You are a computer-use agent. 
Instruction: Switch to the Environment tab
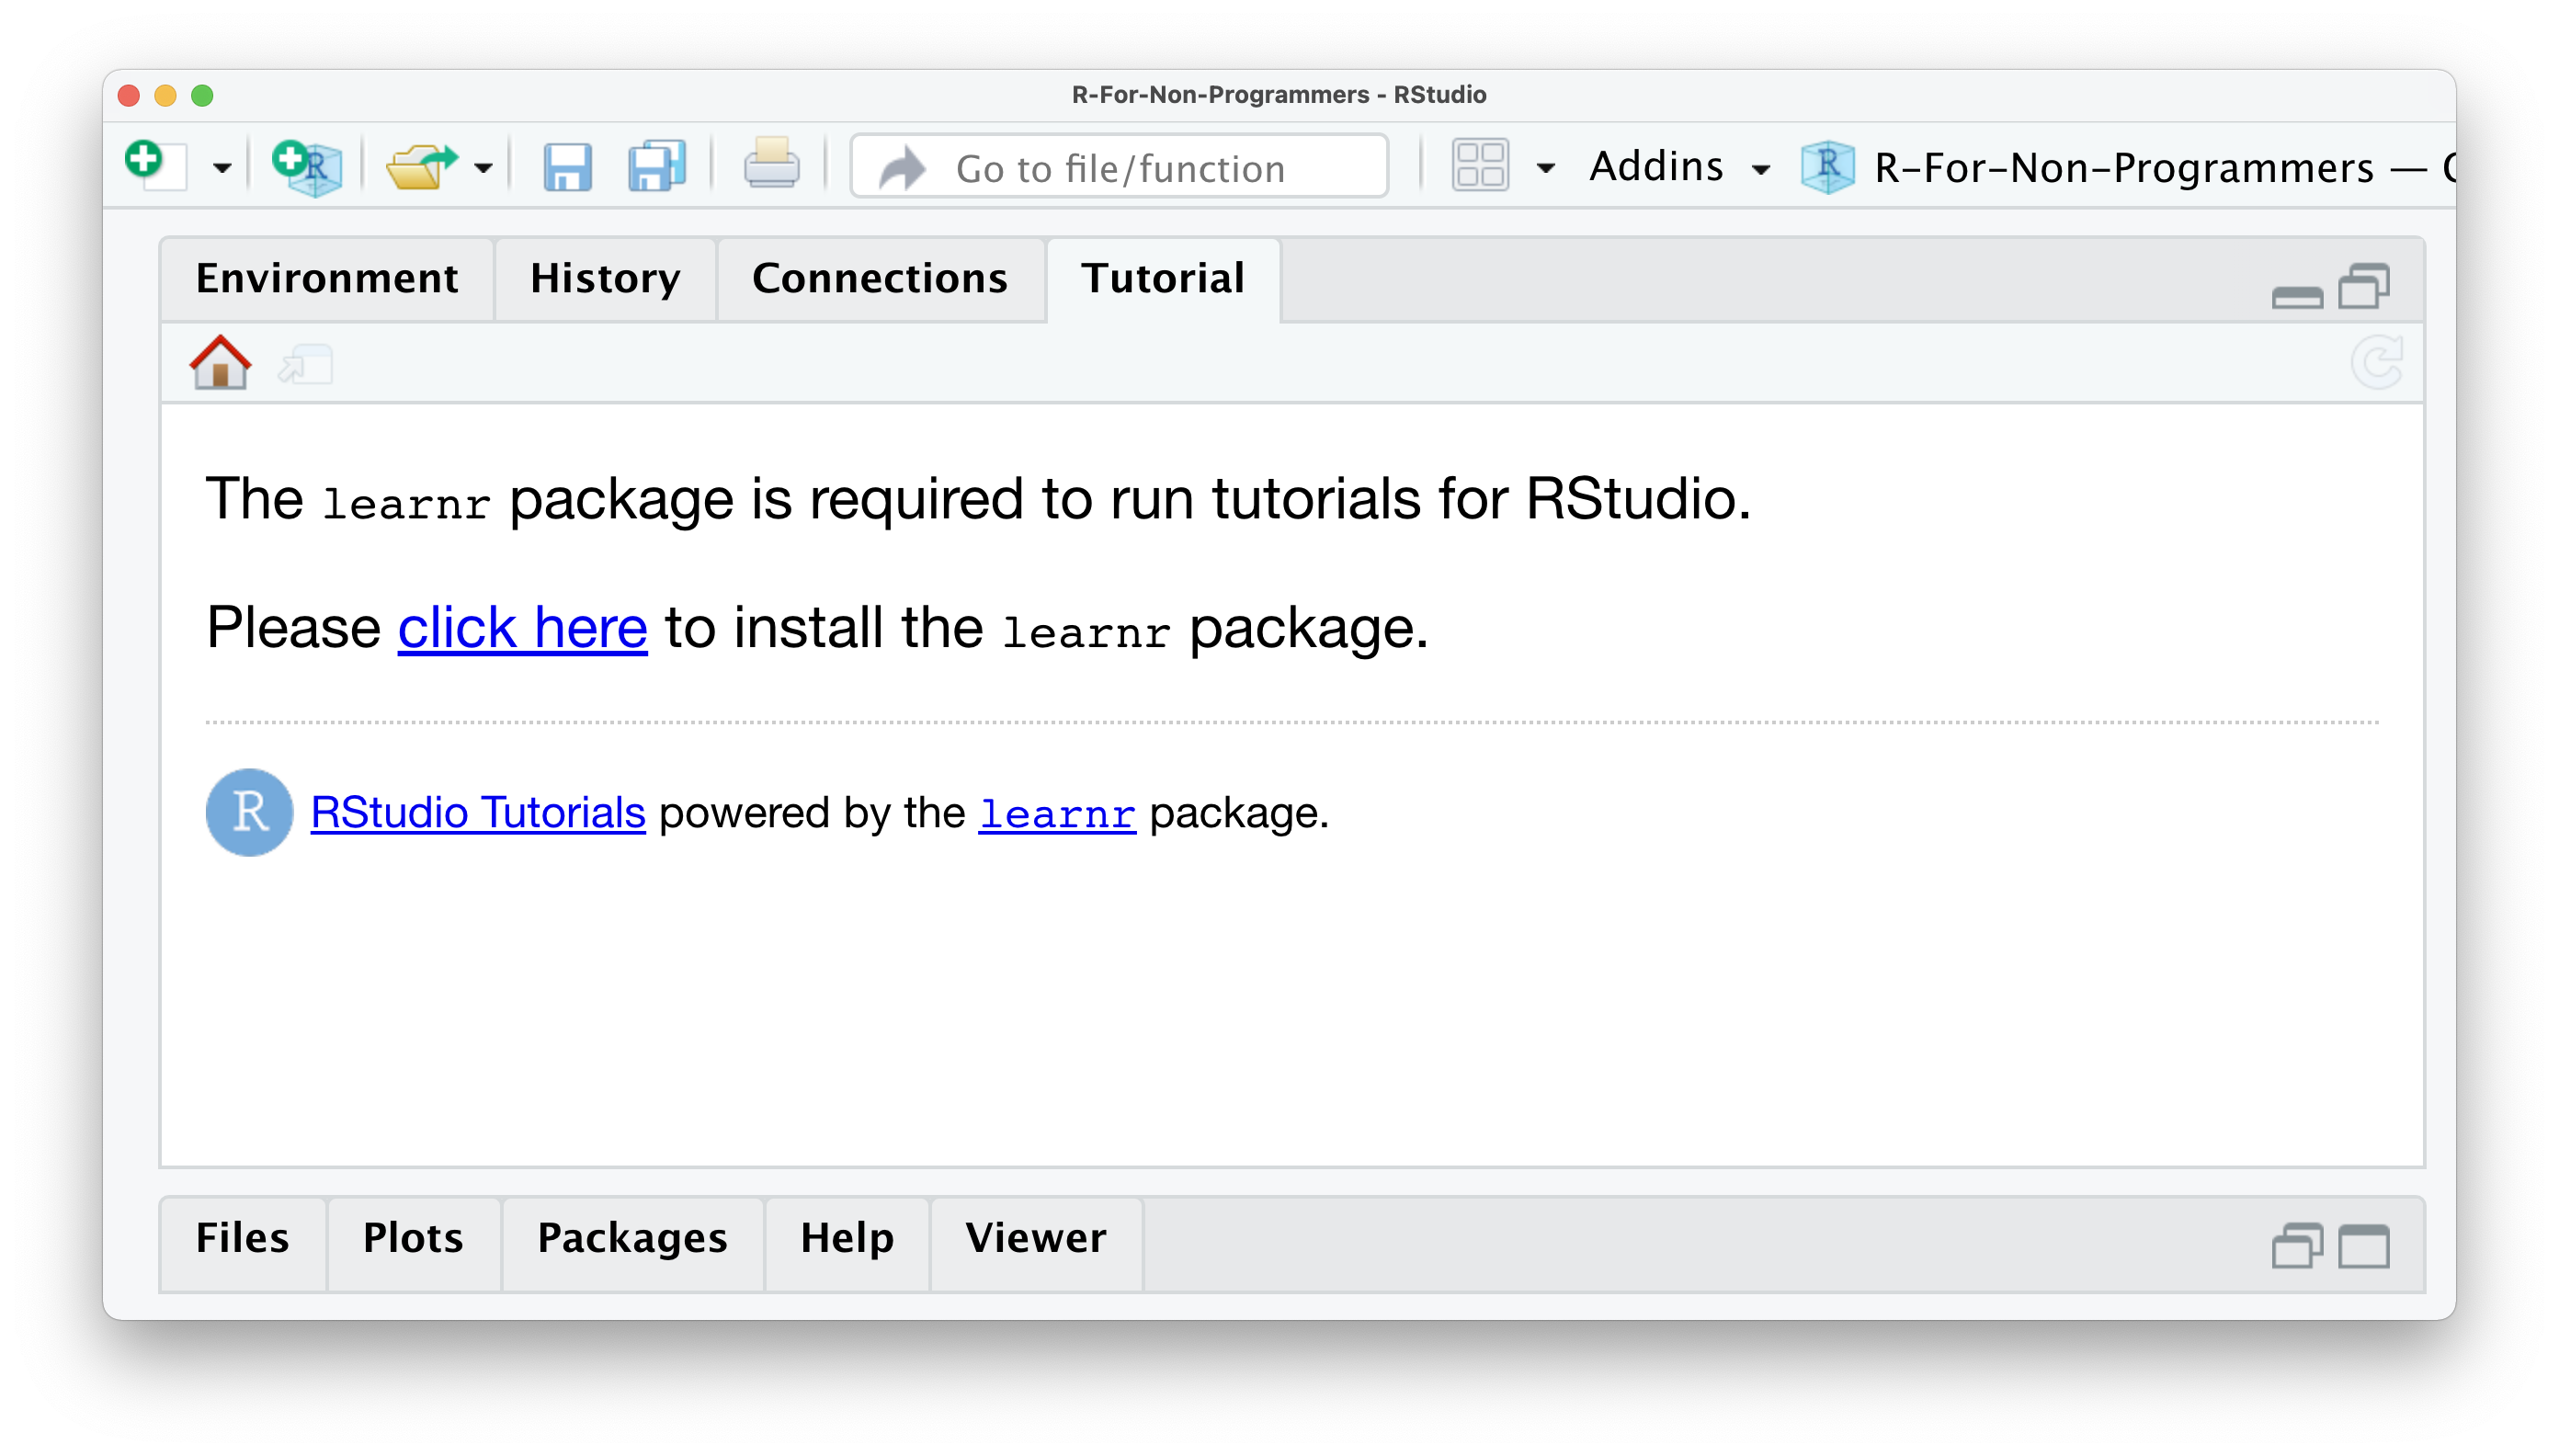(x=327, y=278)
